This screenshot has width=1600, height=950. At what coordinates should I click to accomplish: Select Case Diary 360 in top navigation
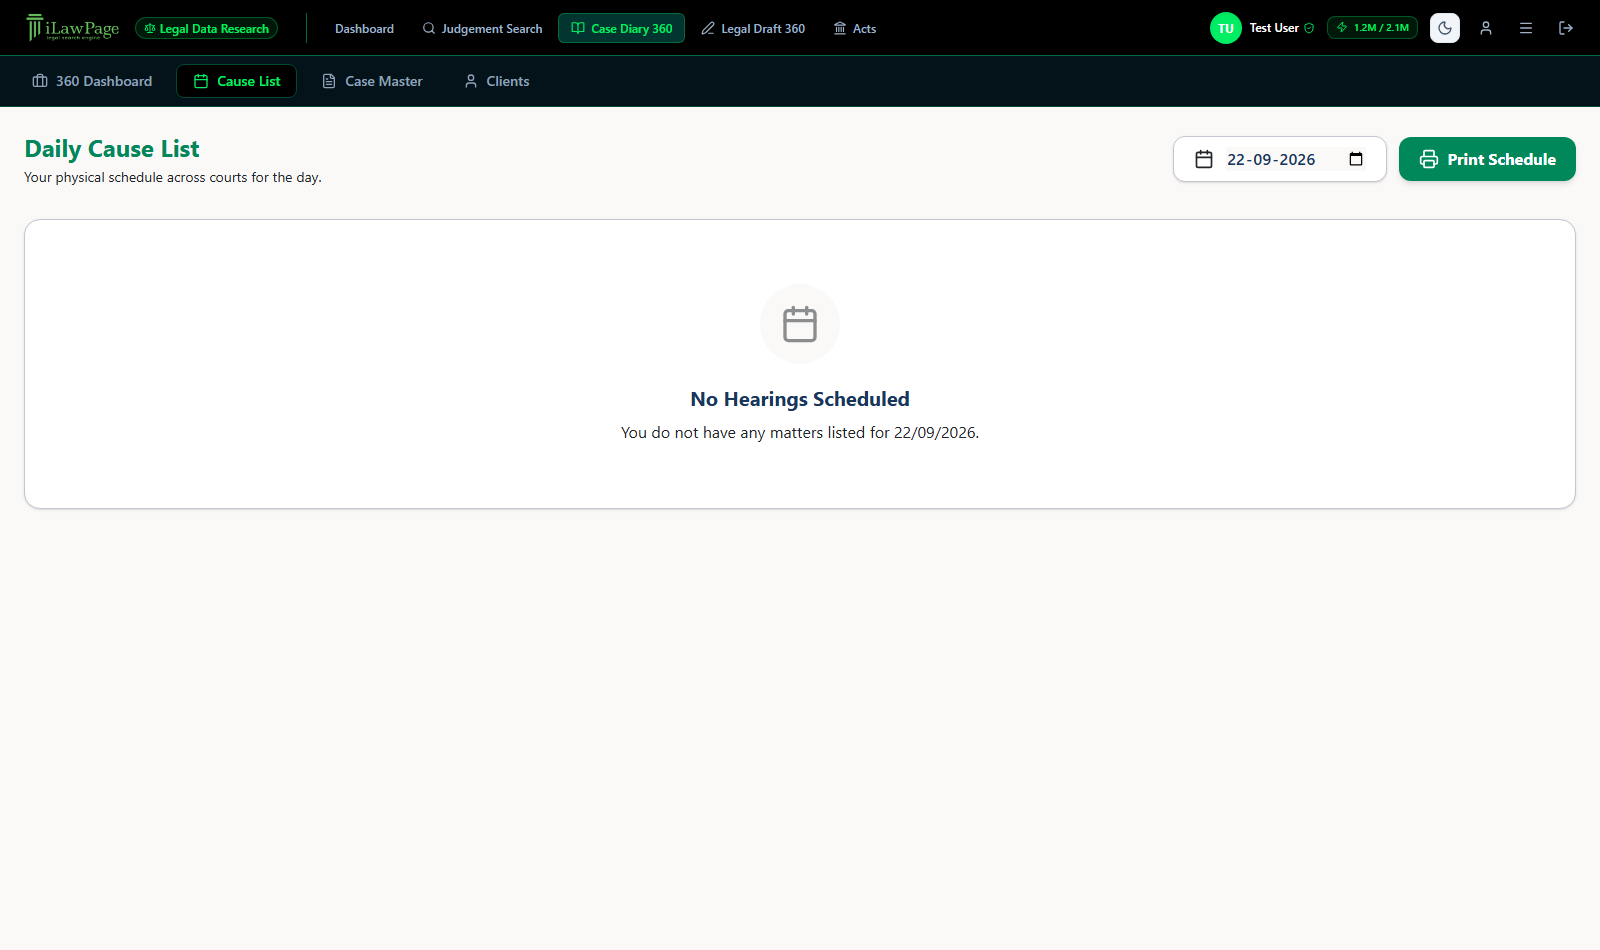click(x=621, y=29)
